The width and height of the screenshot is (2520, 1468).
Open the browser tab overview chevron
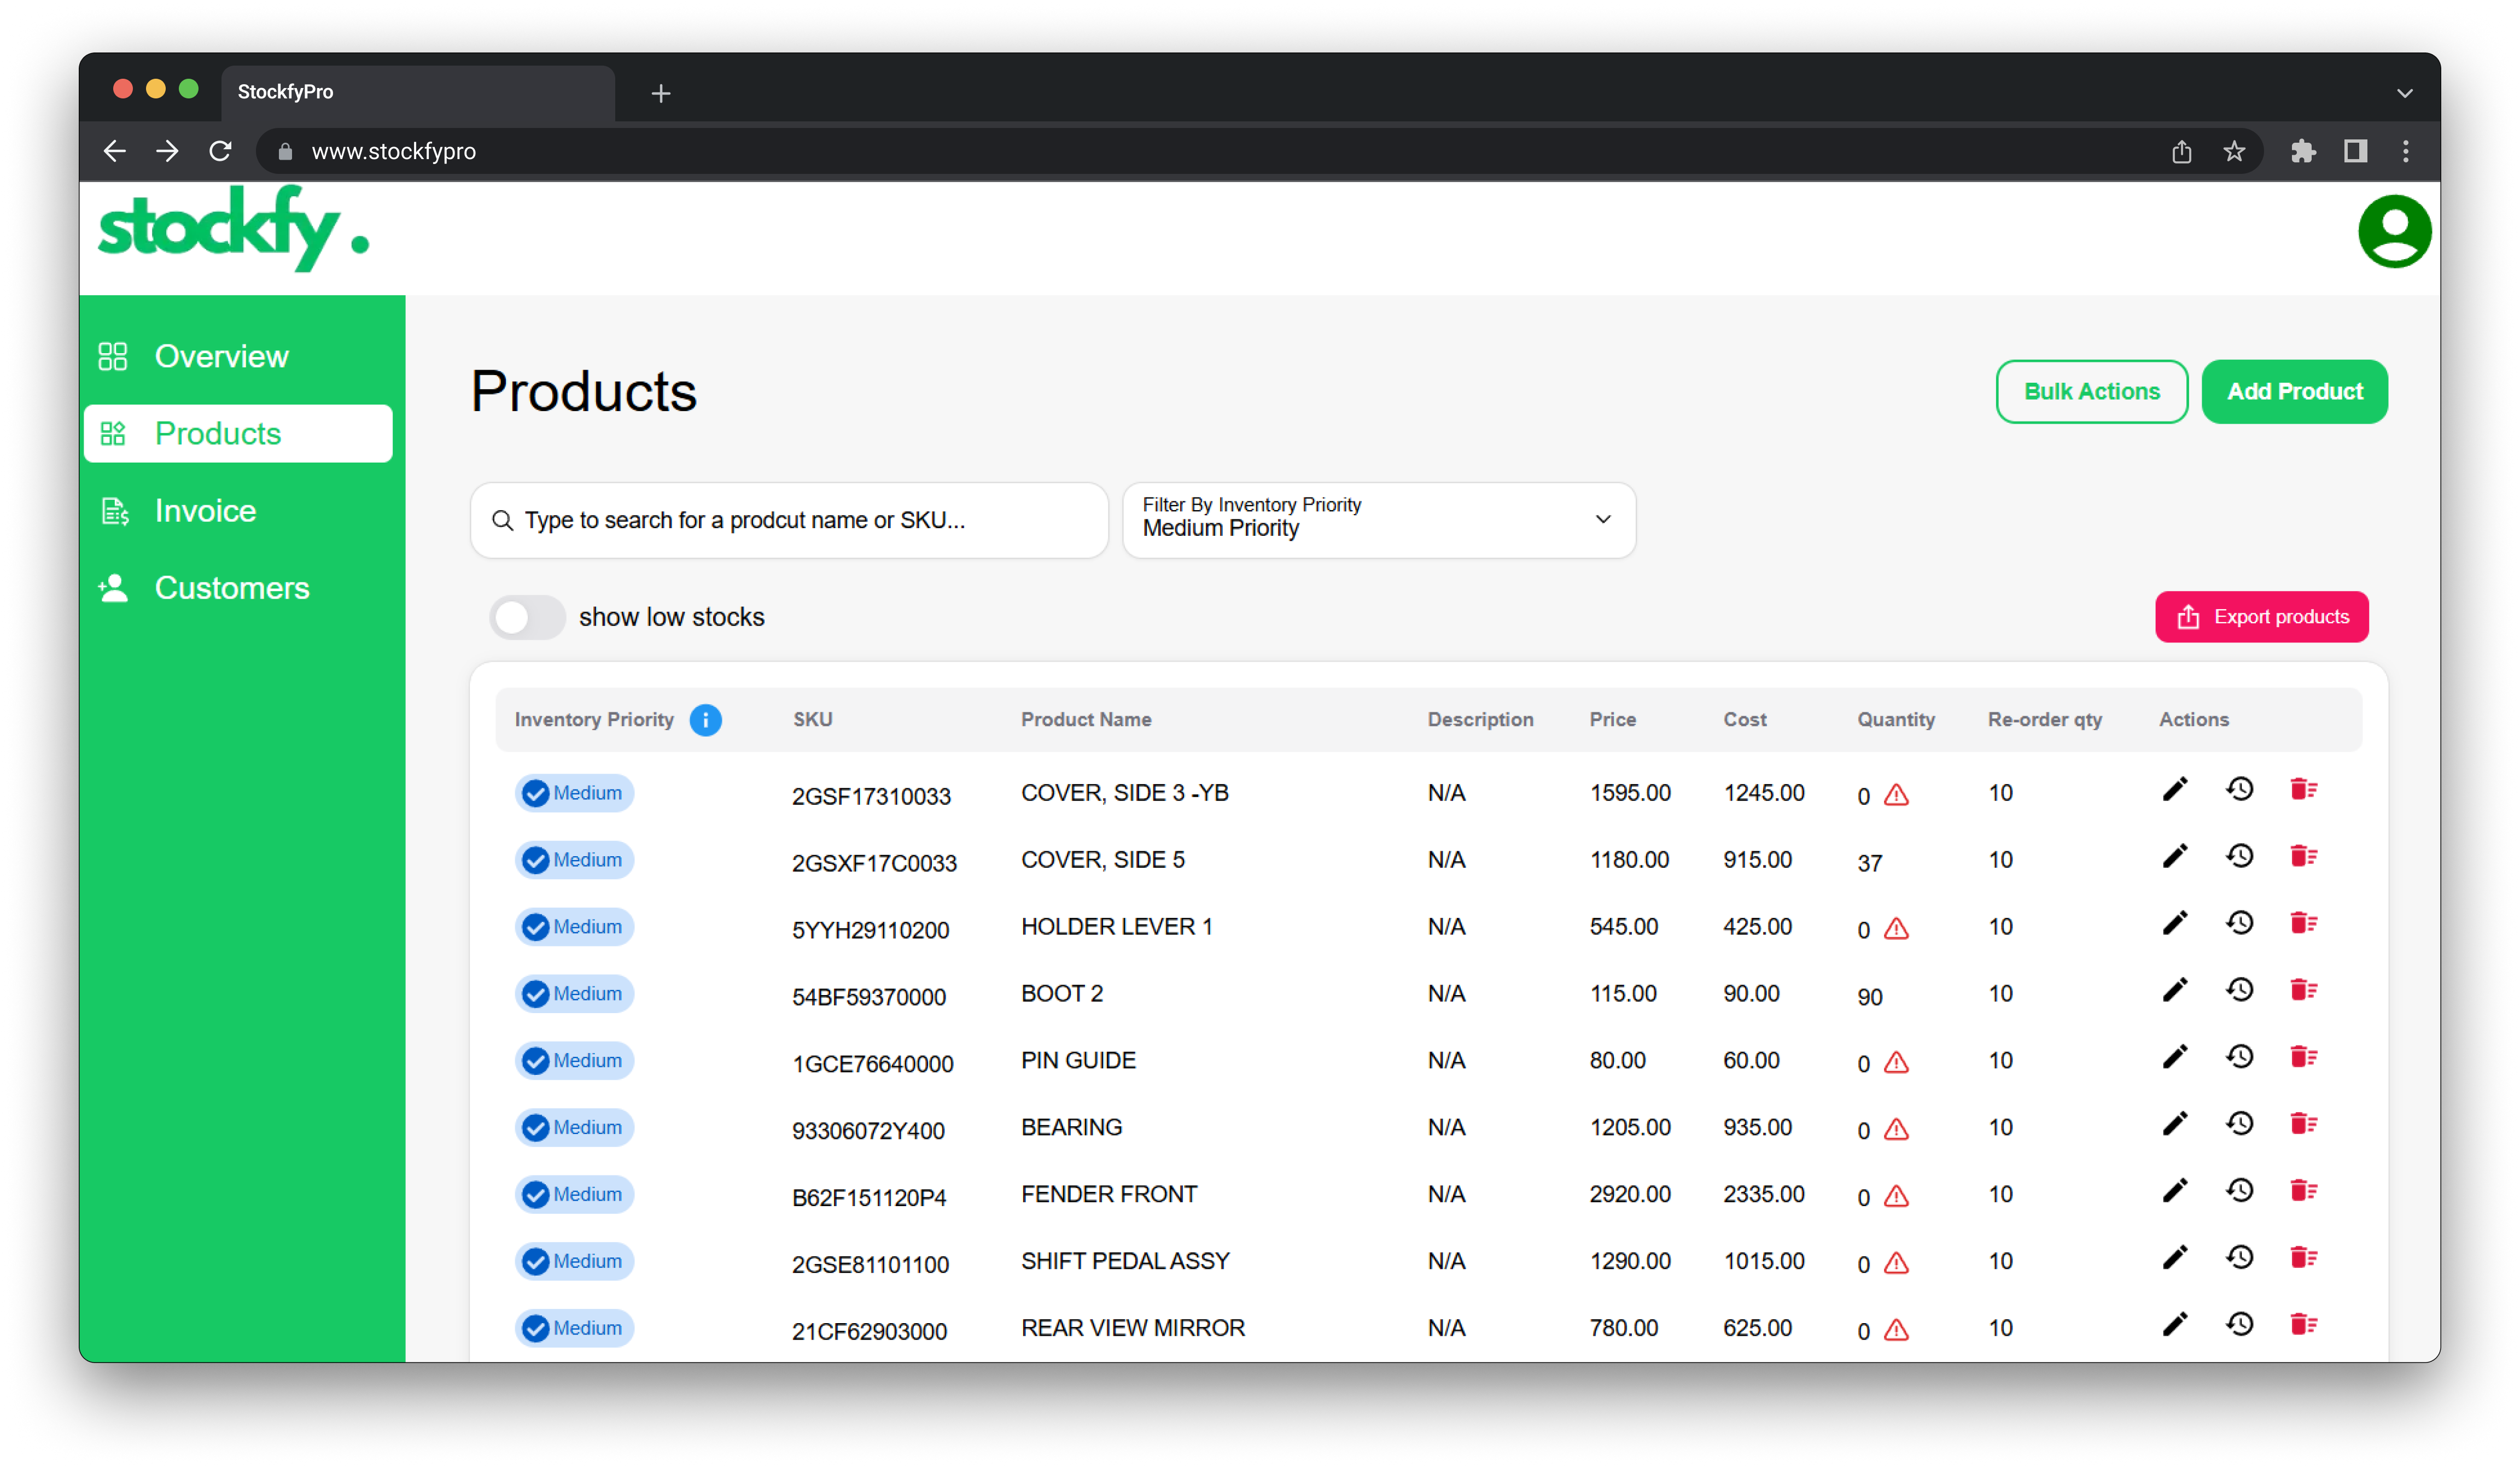[2404, 92]
